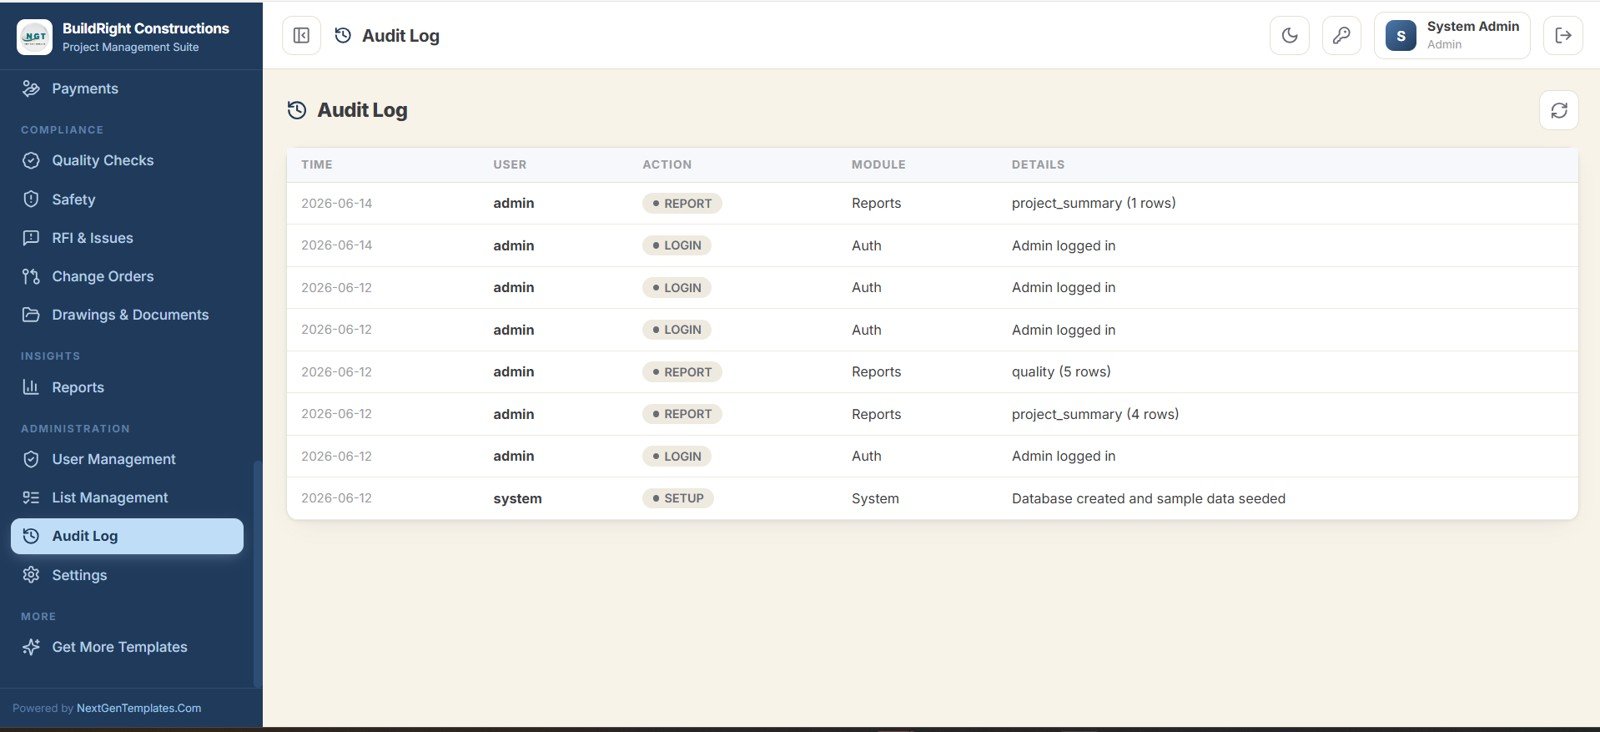The image size is (1600, 732).
Task: Click the Payments sidebar icon
Action: [x=31, y=89]
